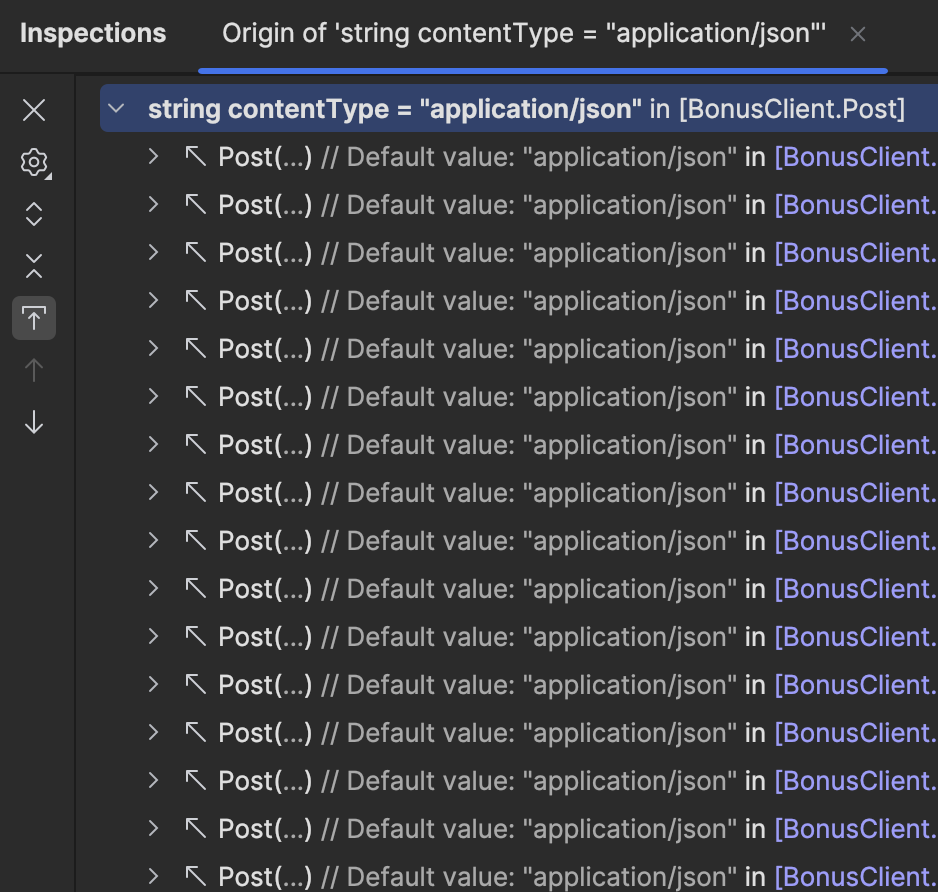This screenshot has width=938, height=892.
Task: Click the Collapse All tree icon
Action: pos(34,266)
